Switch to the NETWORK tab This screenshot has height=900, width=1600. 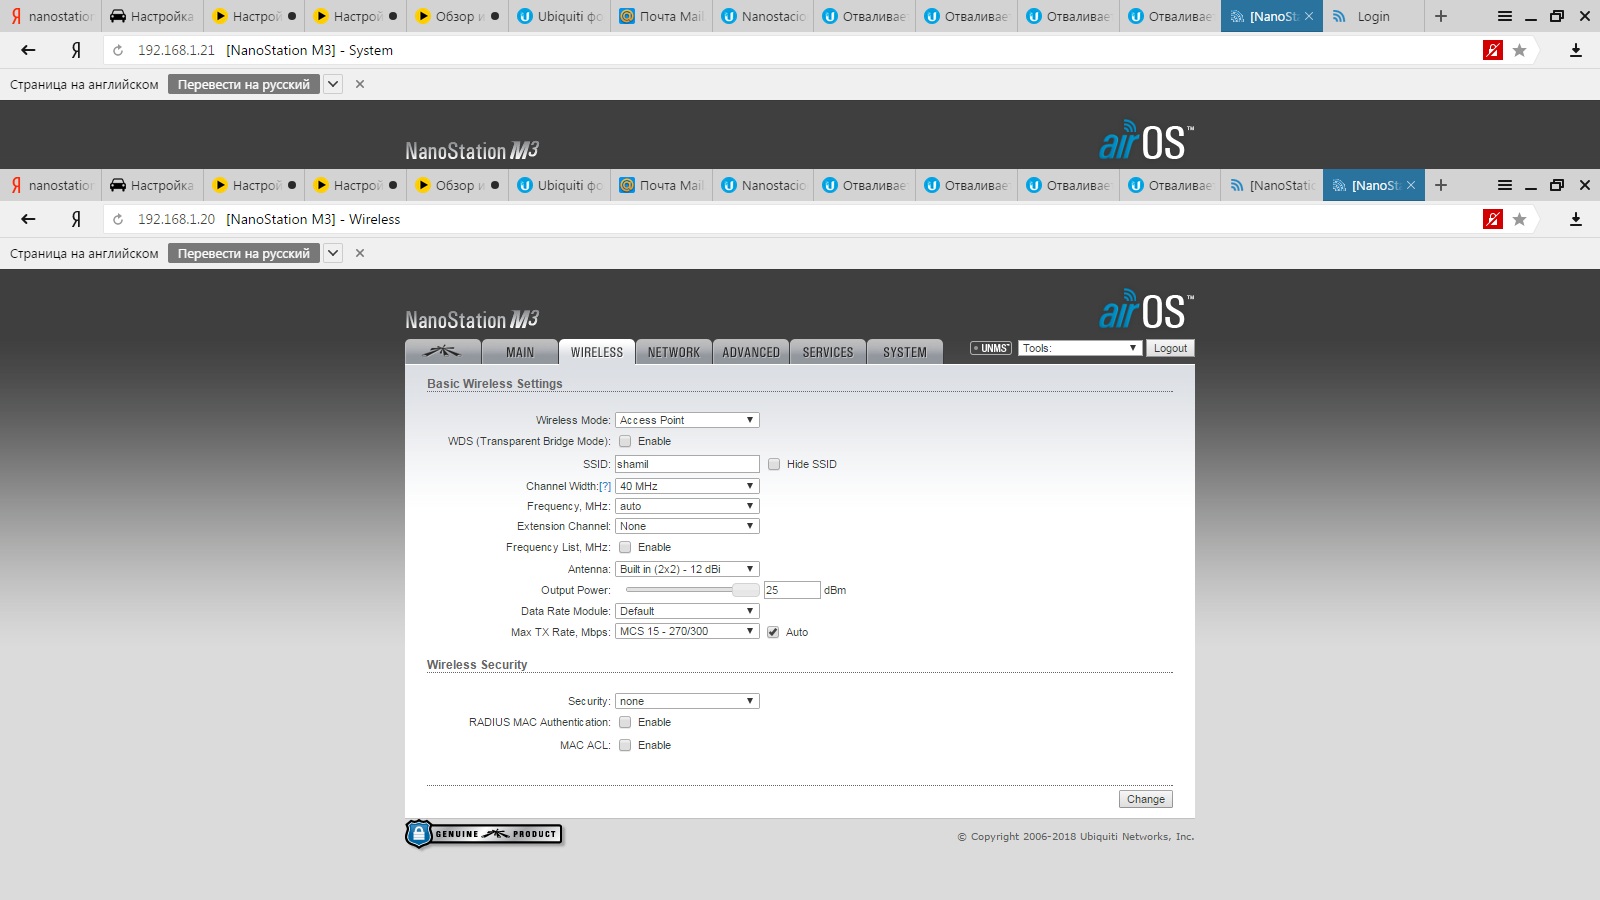(x=674, y=352)
